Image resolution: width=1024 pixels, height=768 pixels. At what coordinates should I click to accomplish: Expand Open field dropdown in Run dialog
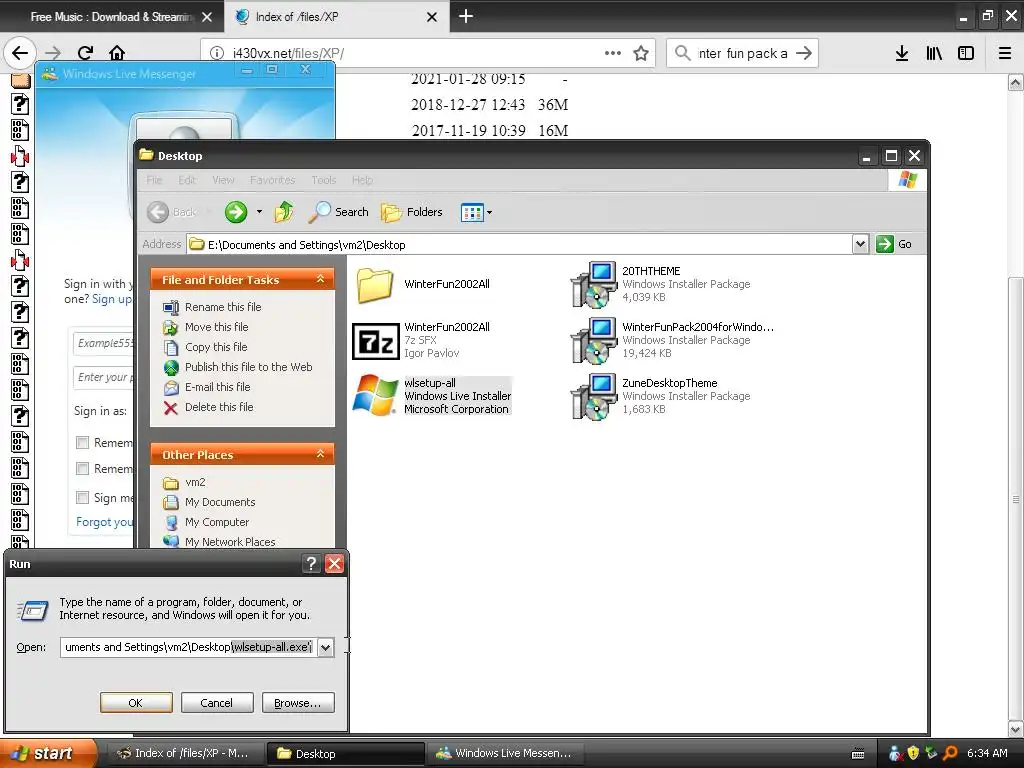[x=325, y=647]
